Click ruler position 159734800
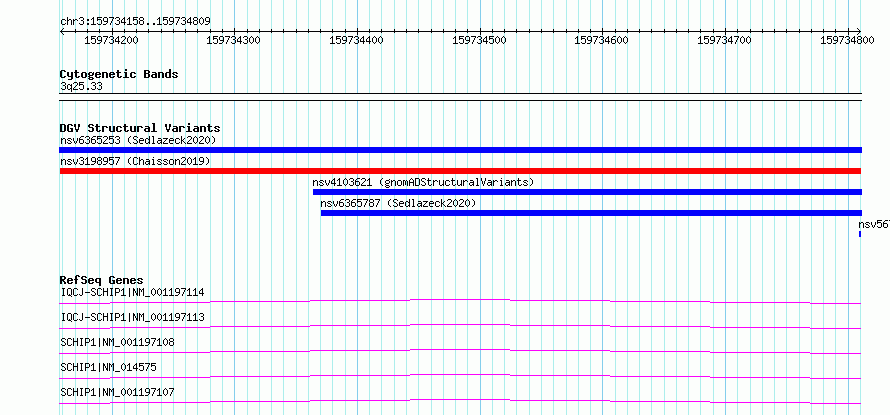Image resolution: width=890 pixels, height=415 pixels. (x=847, y=40)
